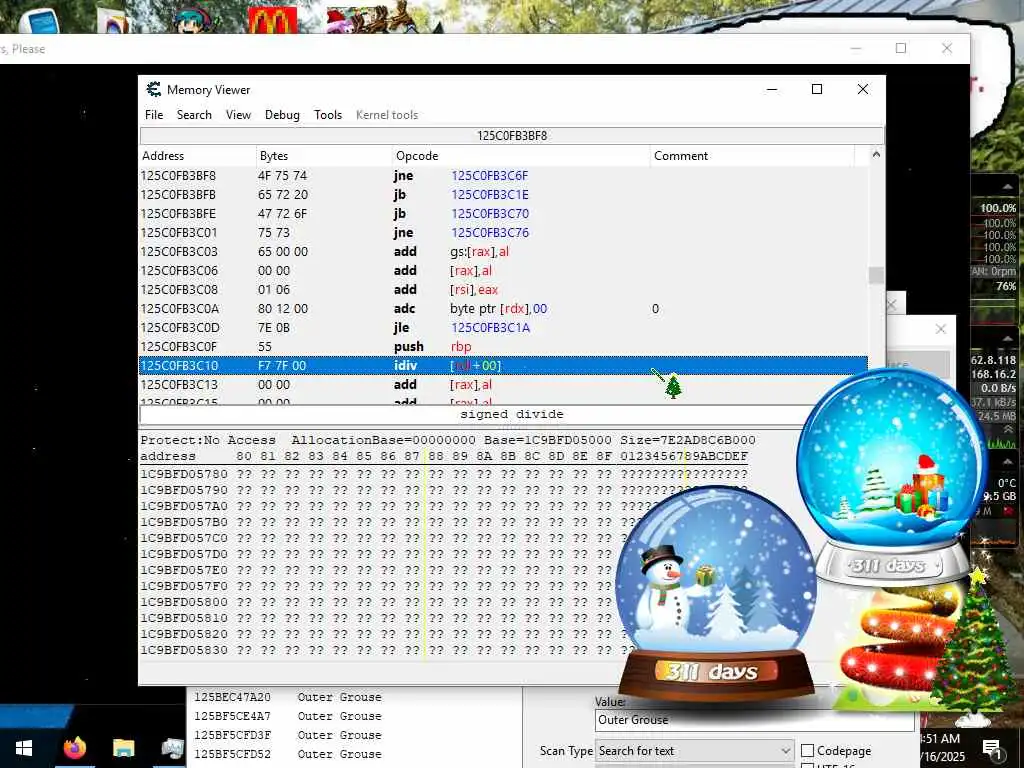The width and height of the screenshot is (1024, 768).
Task: Click hex row address 1C9BFD05780
Action: [184, 474]
